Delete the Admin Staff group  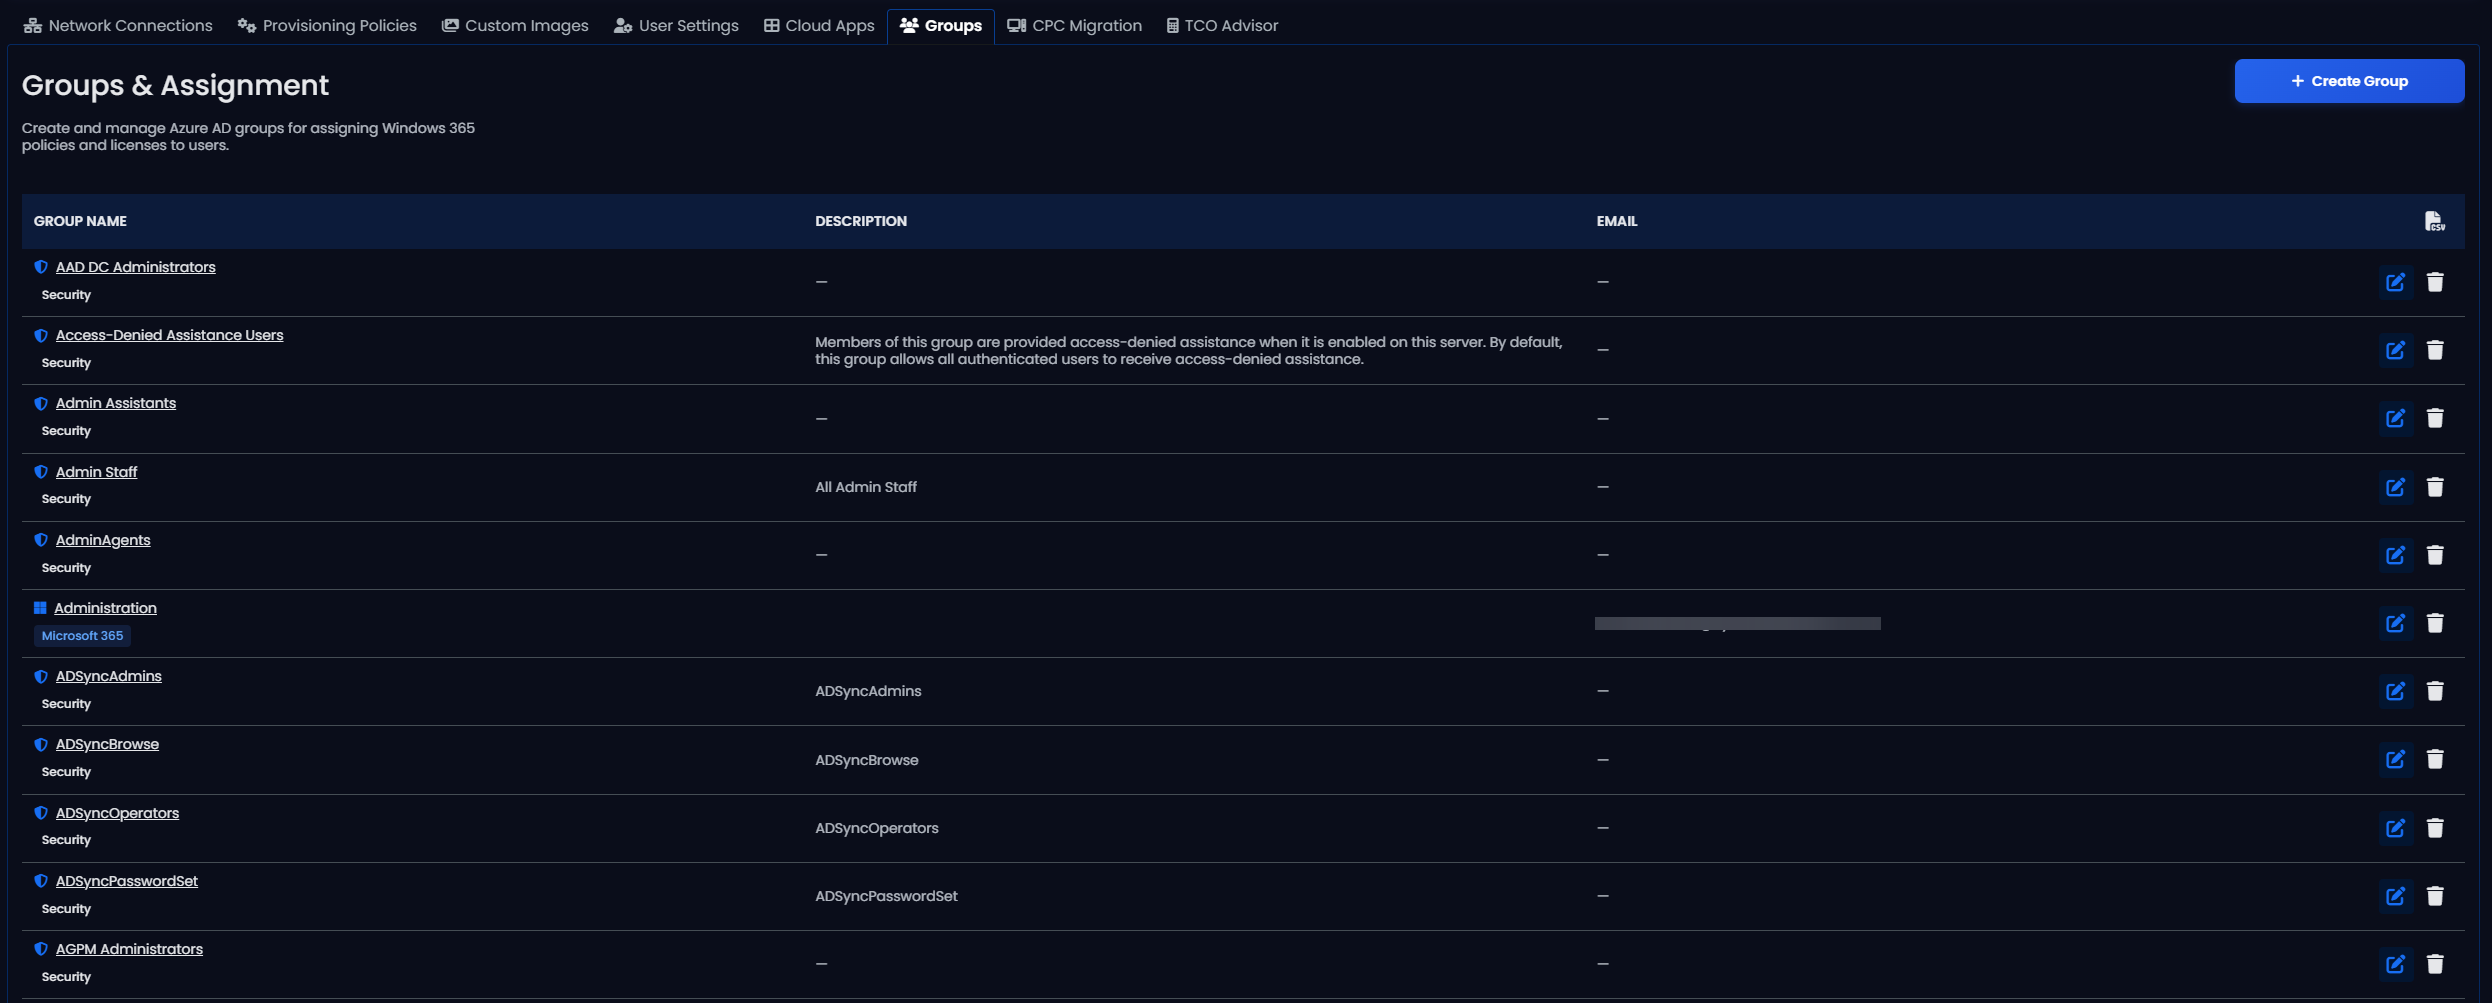pos(2435,487)
